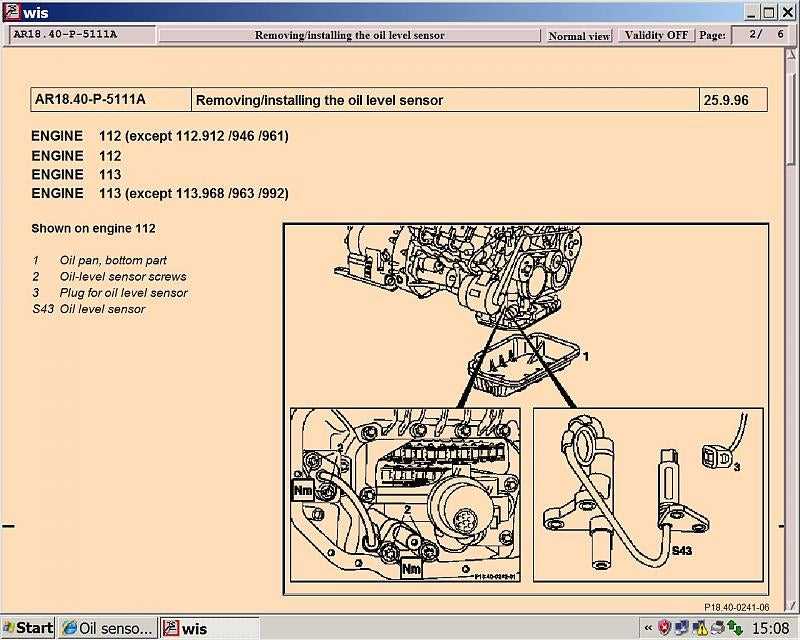Click 'S43 Oil level sensor' legend entry
Viewport: 800px width, 640px height.
tap(89, 309)
